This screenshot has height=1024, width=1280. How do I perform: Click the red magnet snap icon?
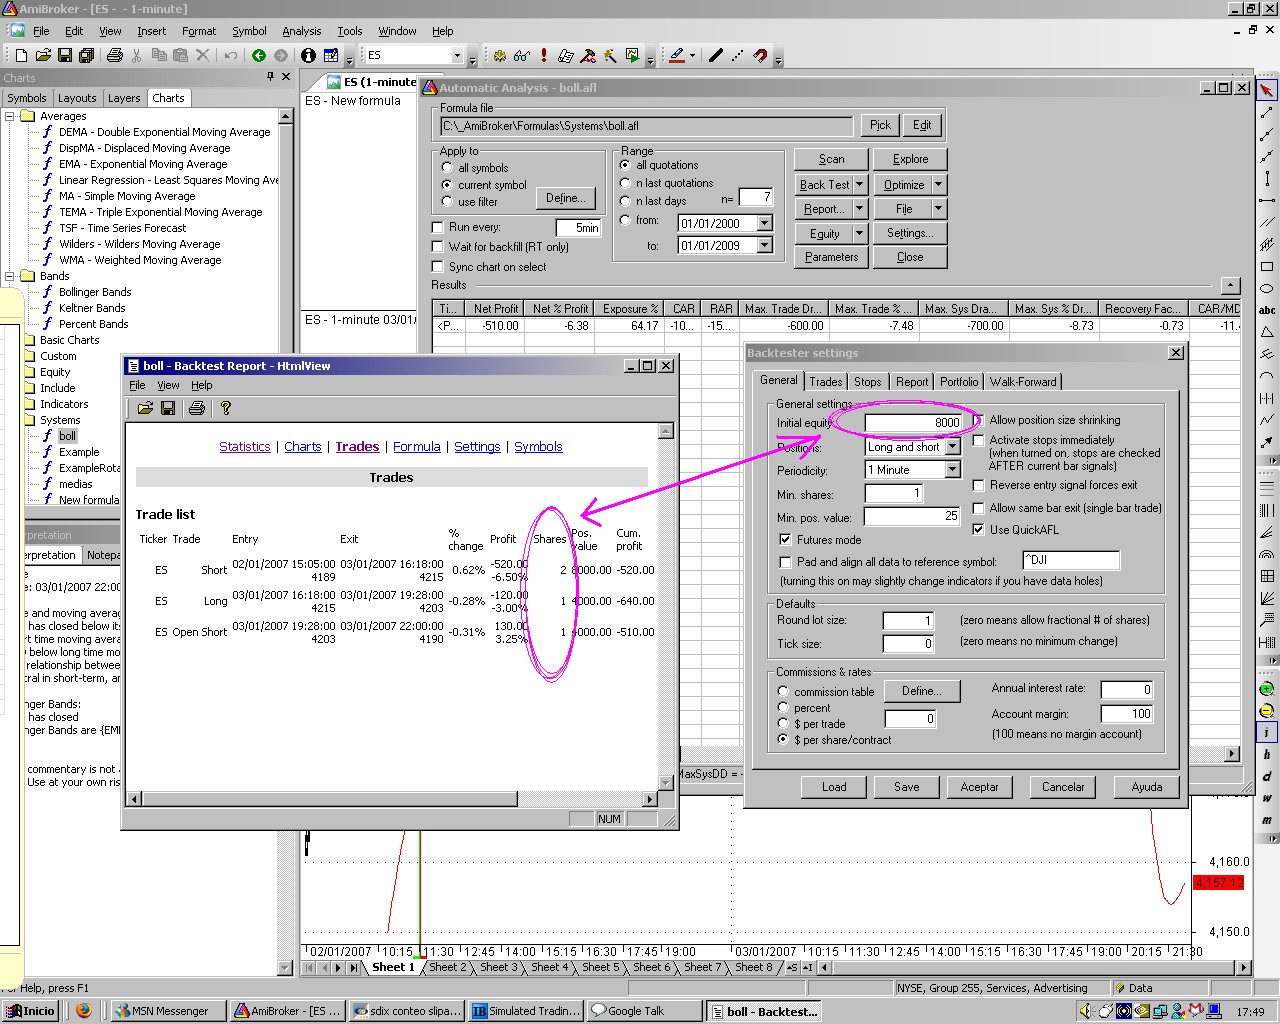[760, 56]
